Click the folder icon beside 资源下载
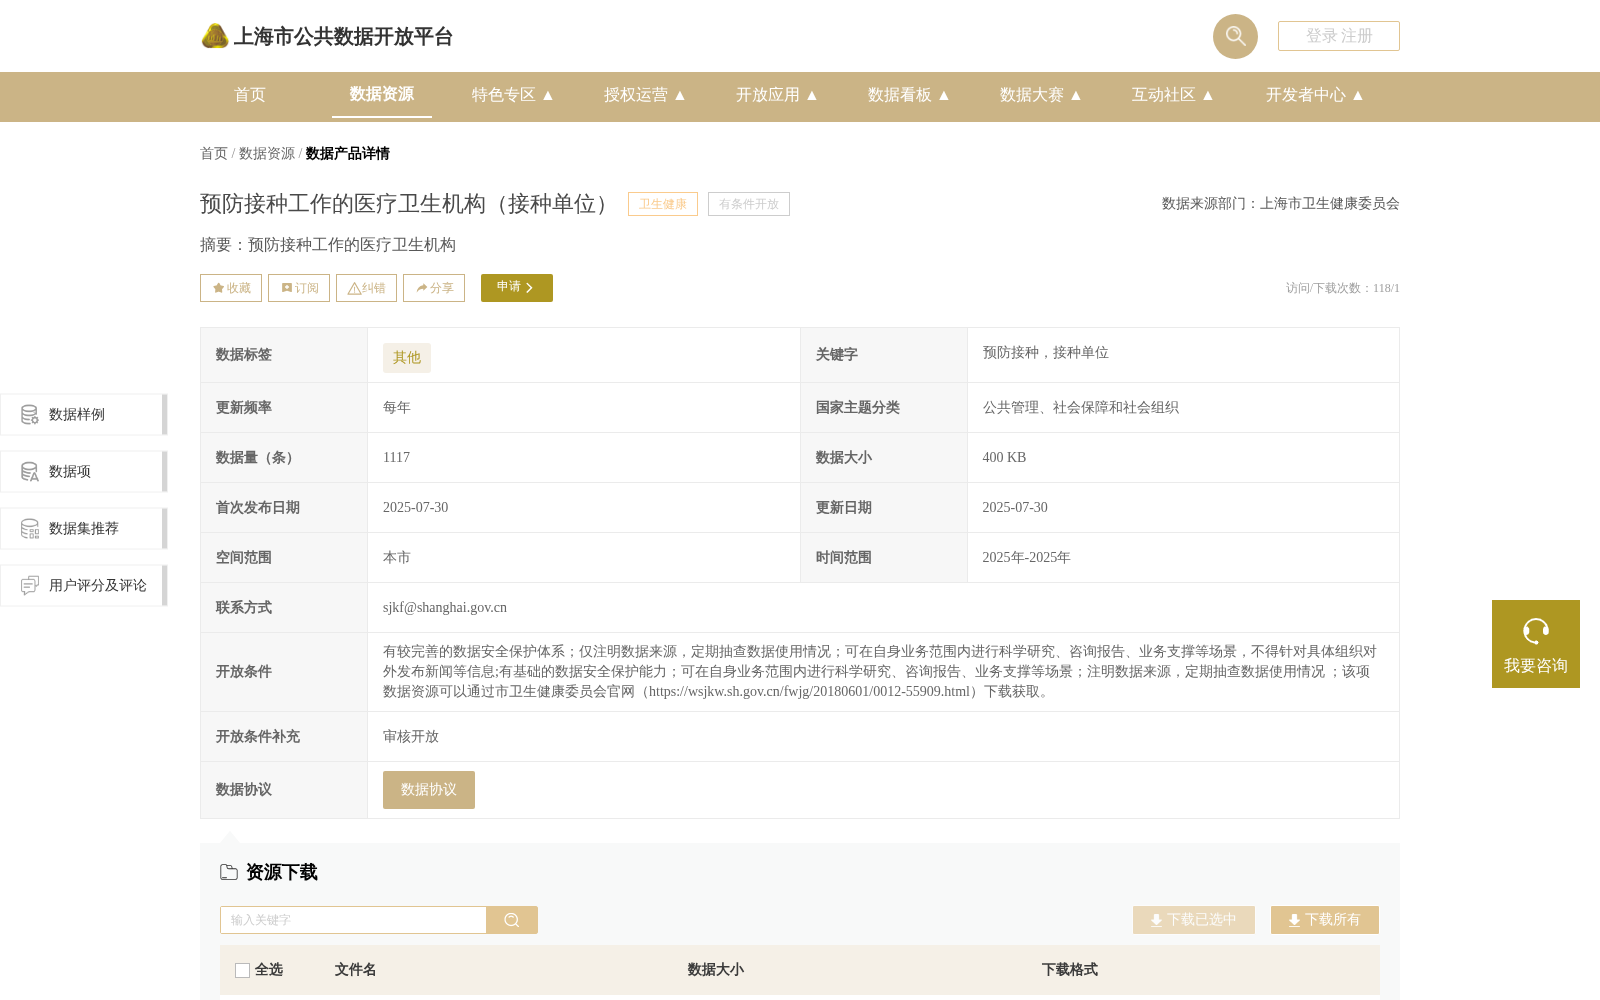This screenshot has width=1600, height=1000. [x=229, y=872]
